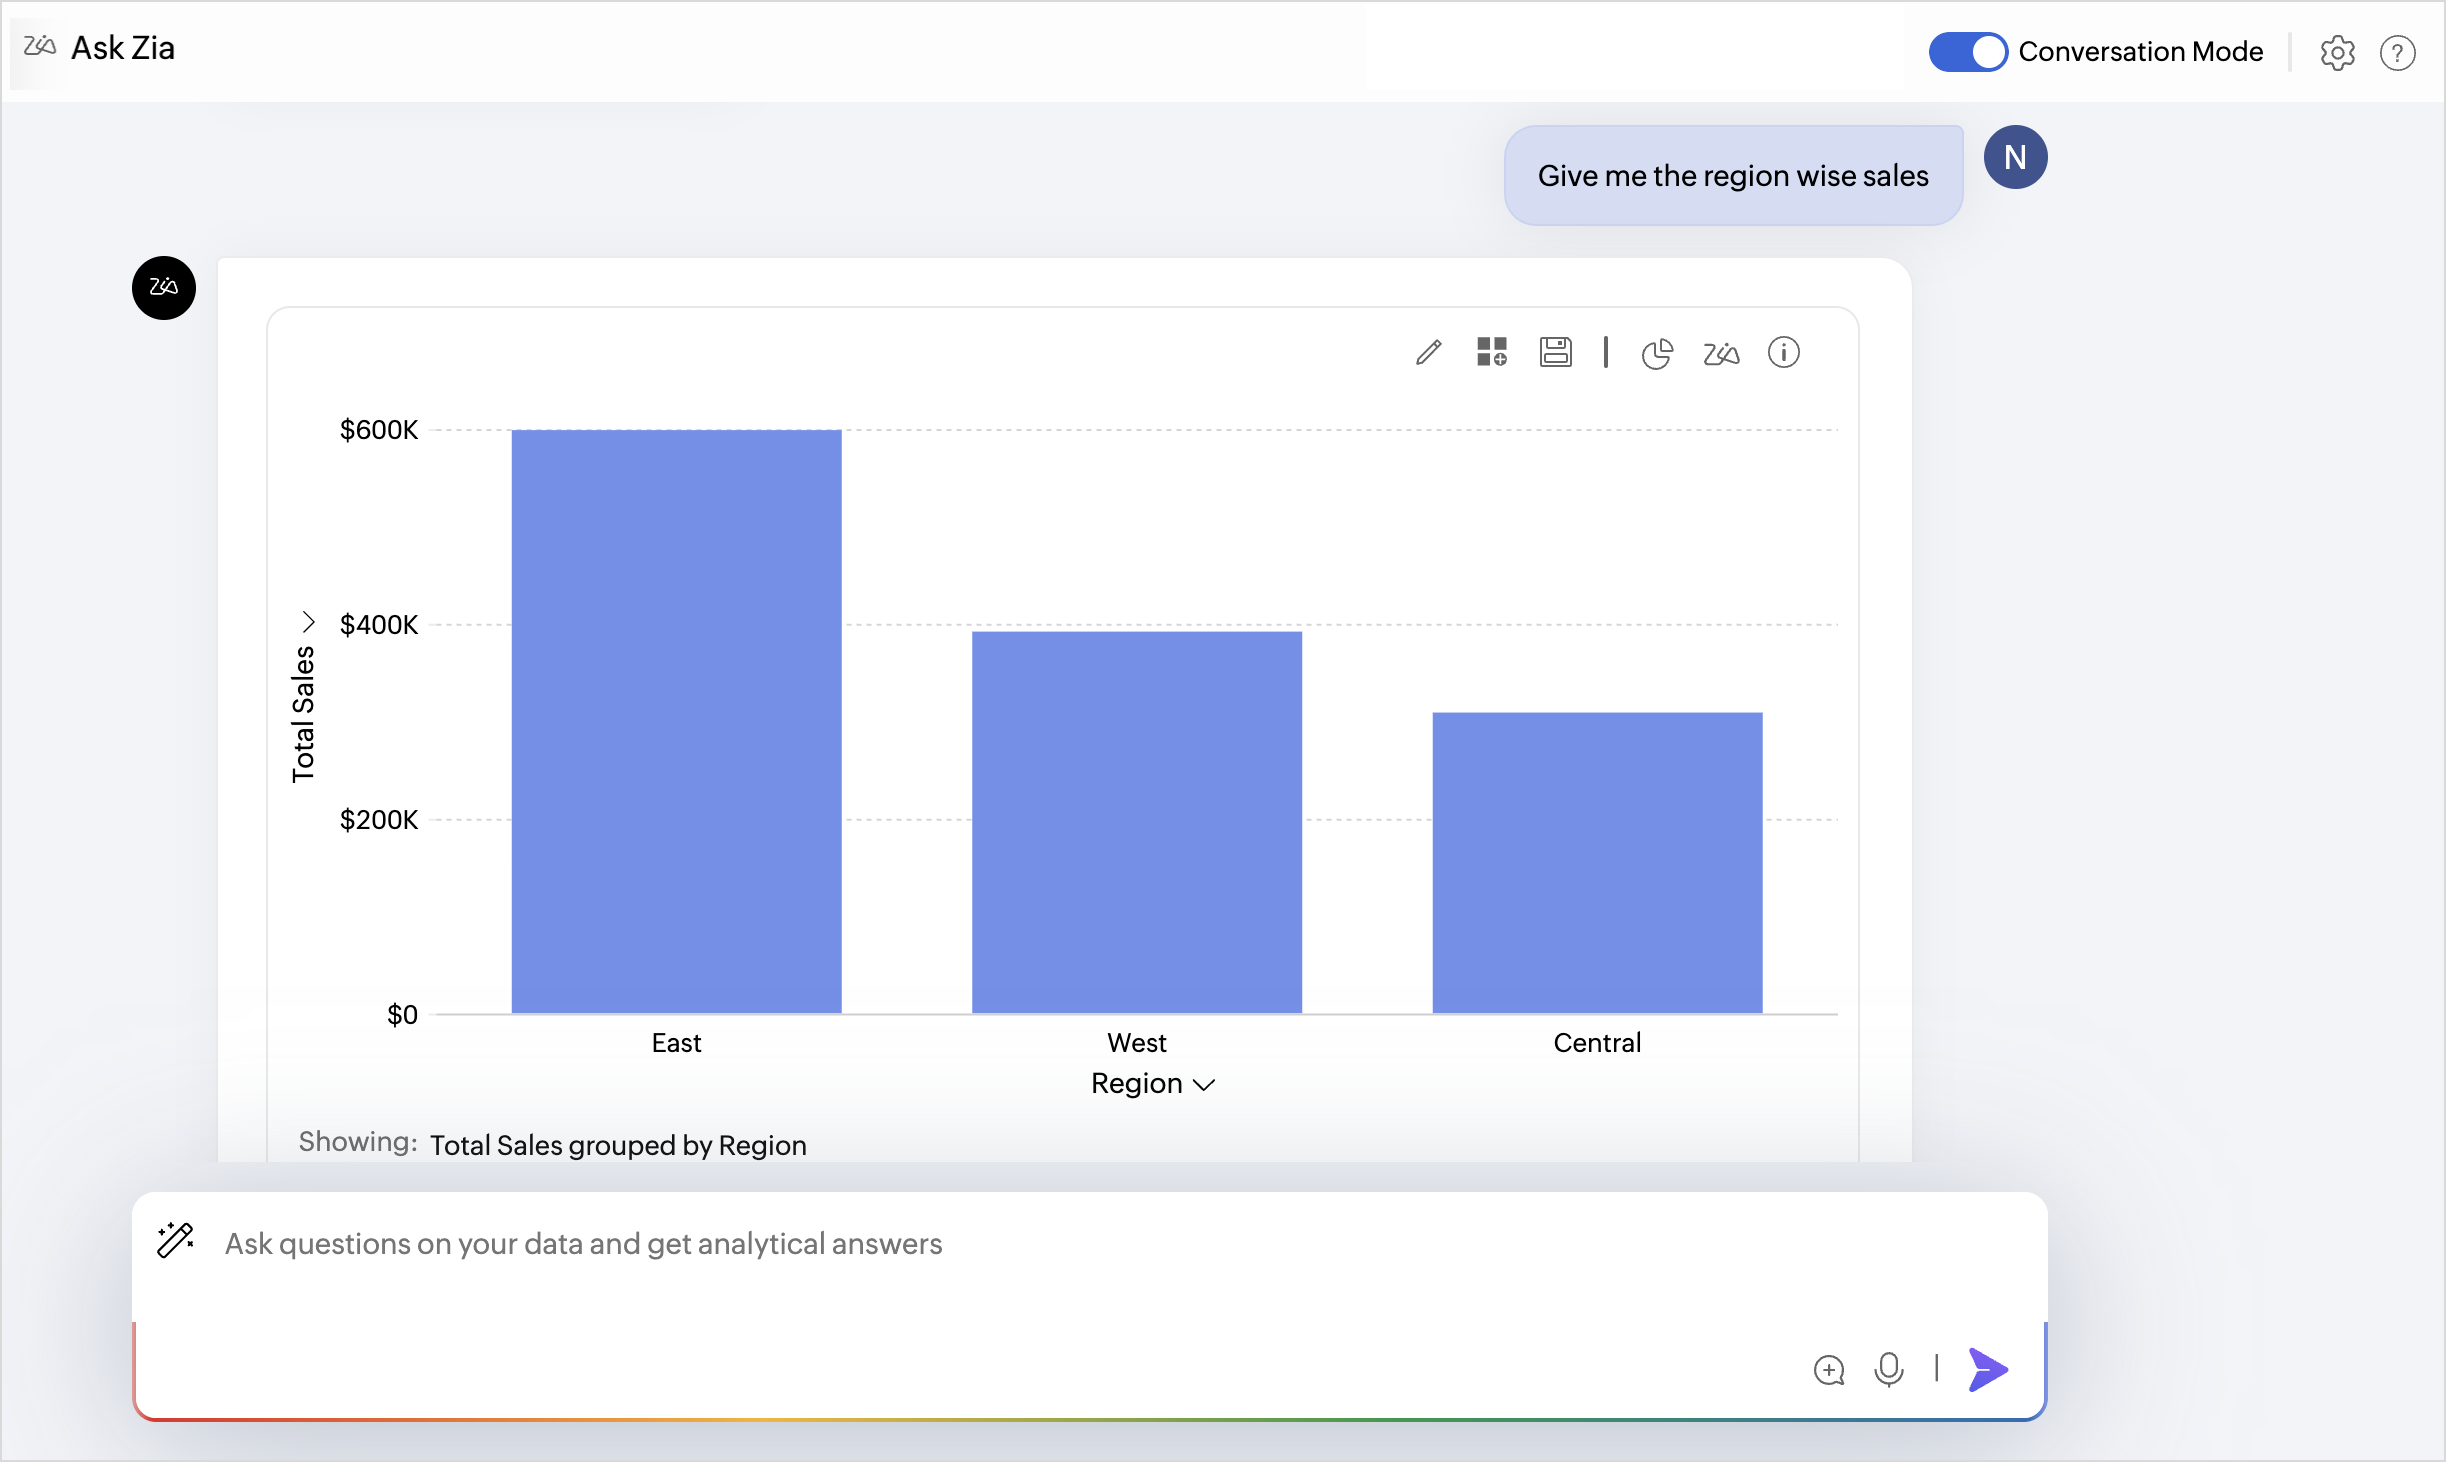Turn off the Conversation Mode toggle

pos(1967,52)
